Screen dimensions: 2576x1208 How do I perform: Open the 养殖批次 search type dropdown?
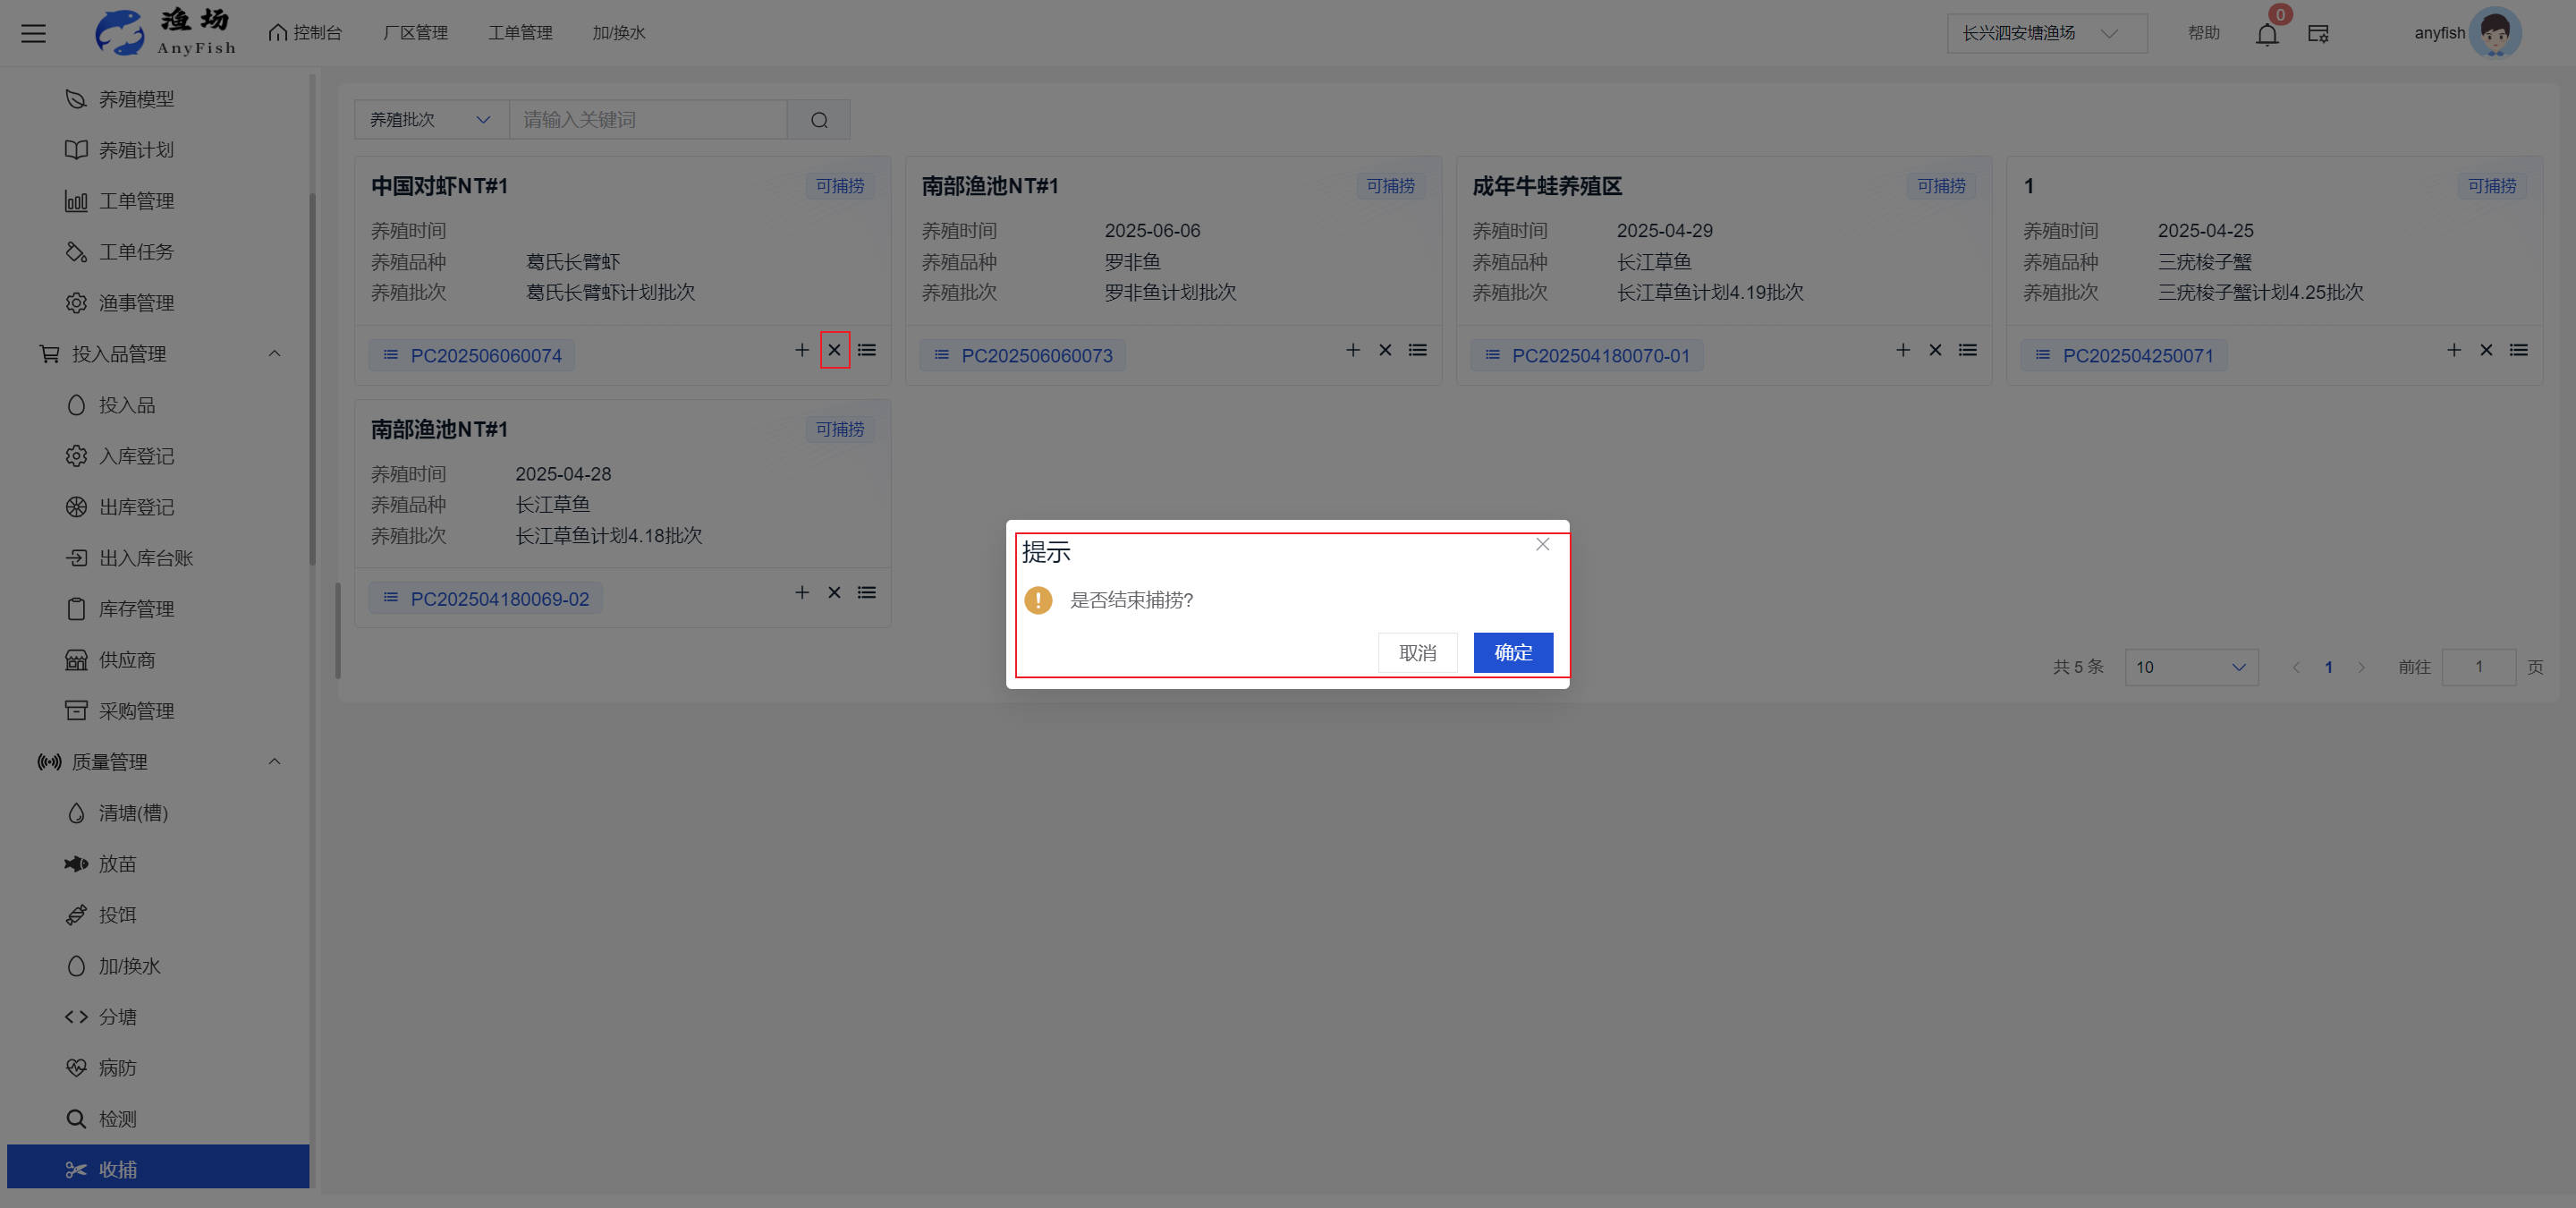(431, 120)
